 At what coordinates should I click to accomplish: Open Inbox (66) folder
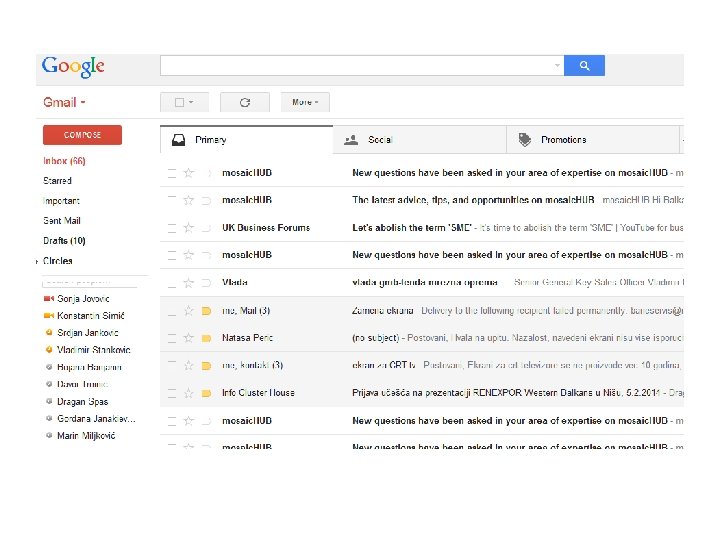(x=64, y=161)
